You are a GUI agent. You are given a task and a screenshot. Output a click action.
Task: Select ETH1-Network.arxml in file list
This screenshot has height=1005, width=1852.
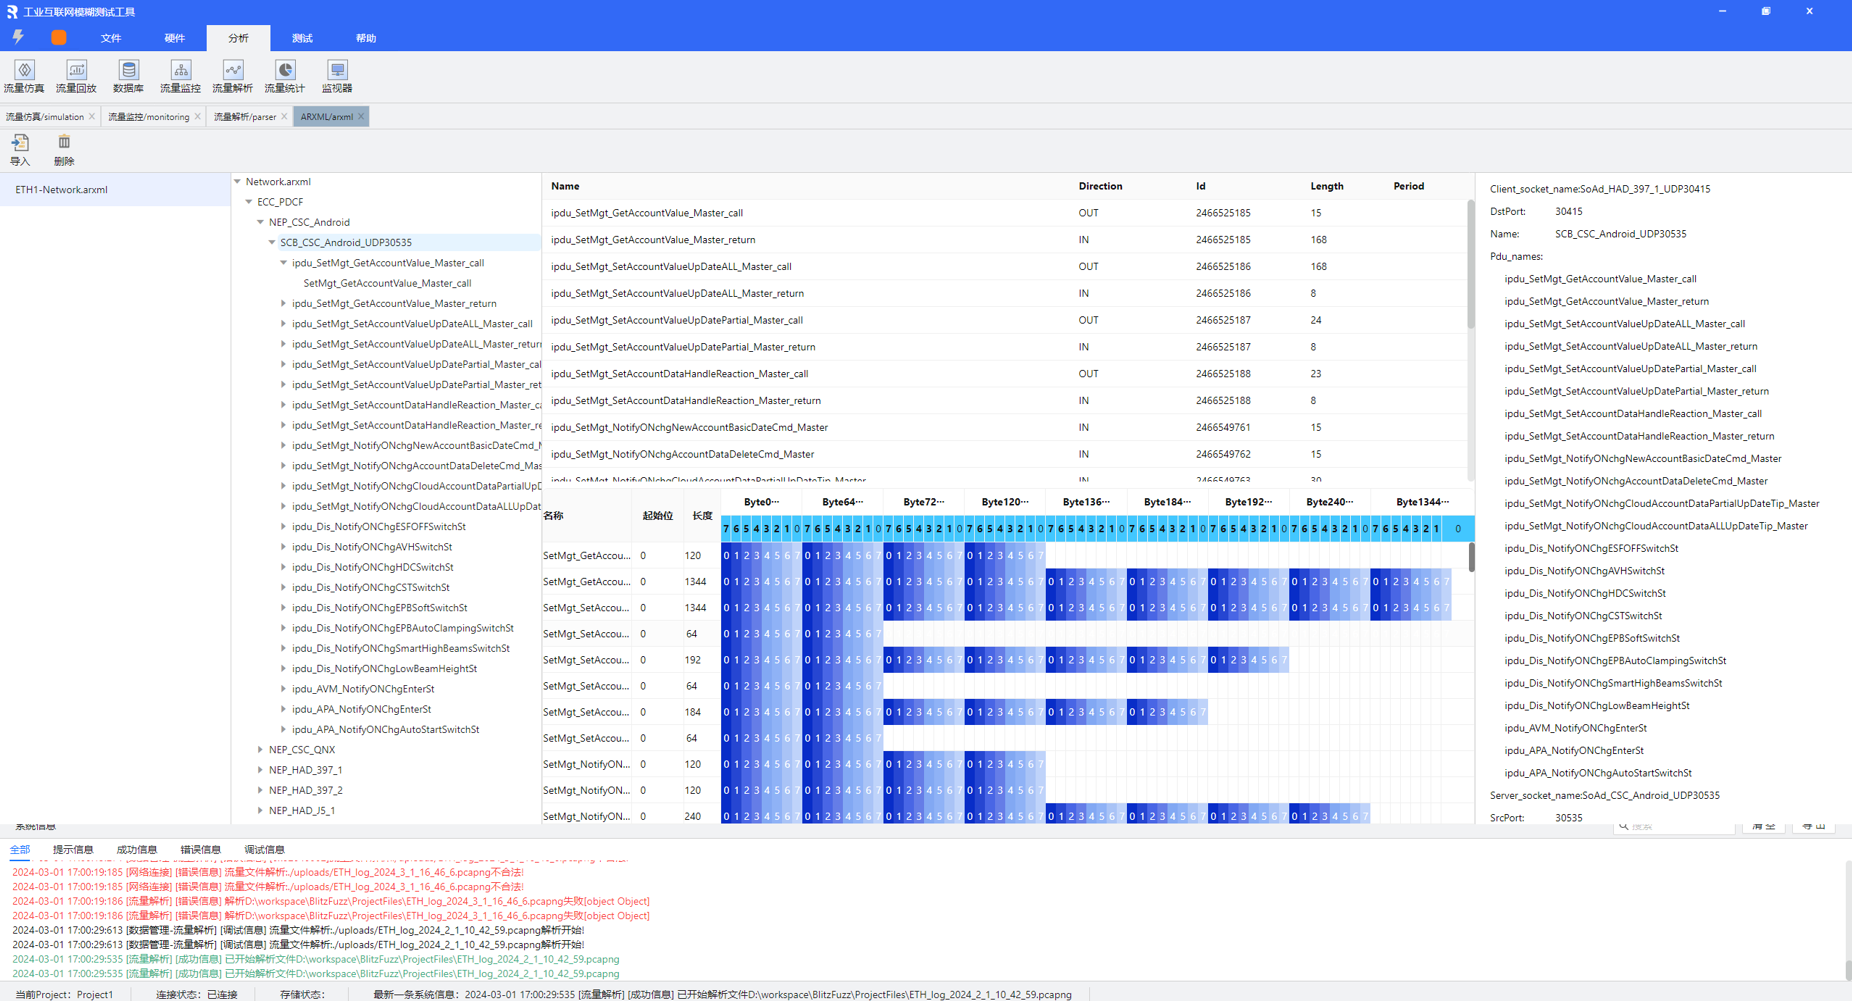point(62,190)
